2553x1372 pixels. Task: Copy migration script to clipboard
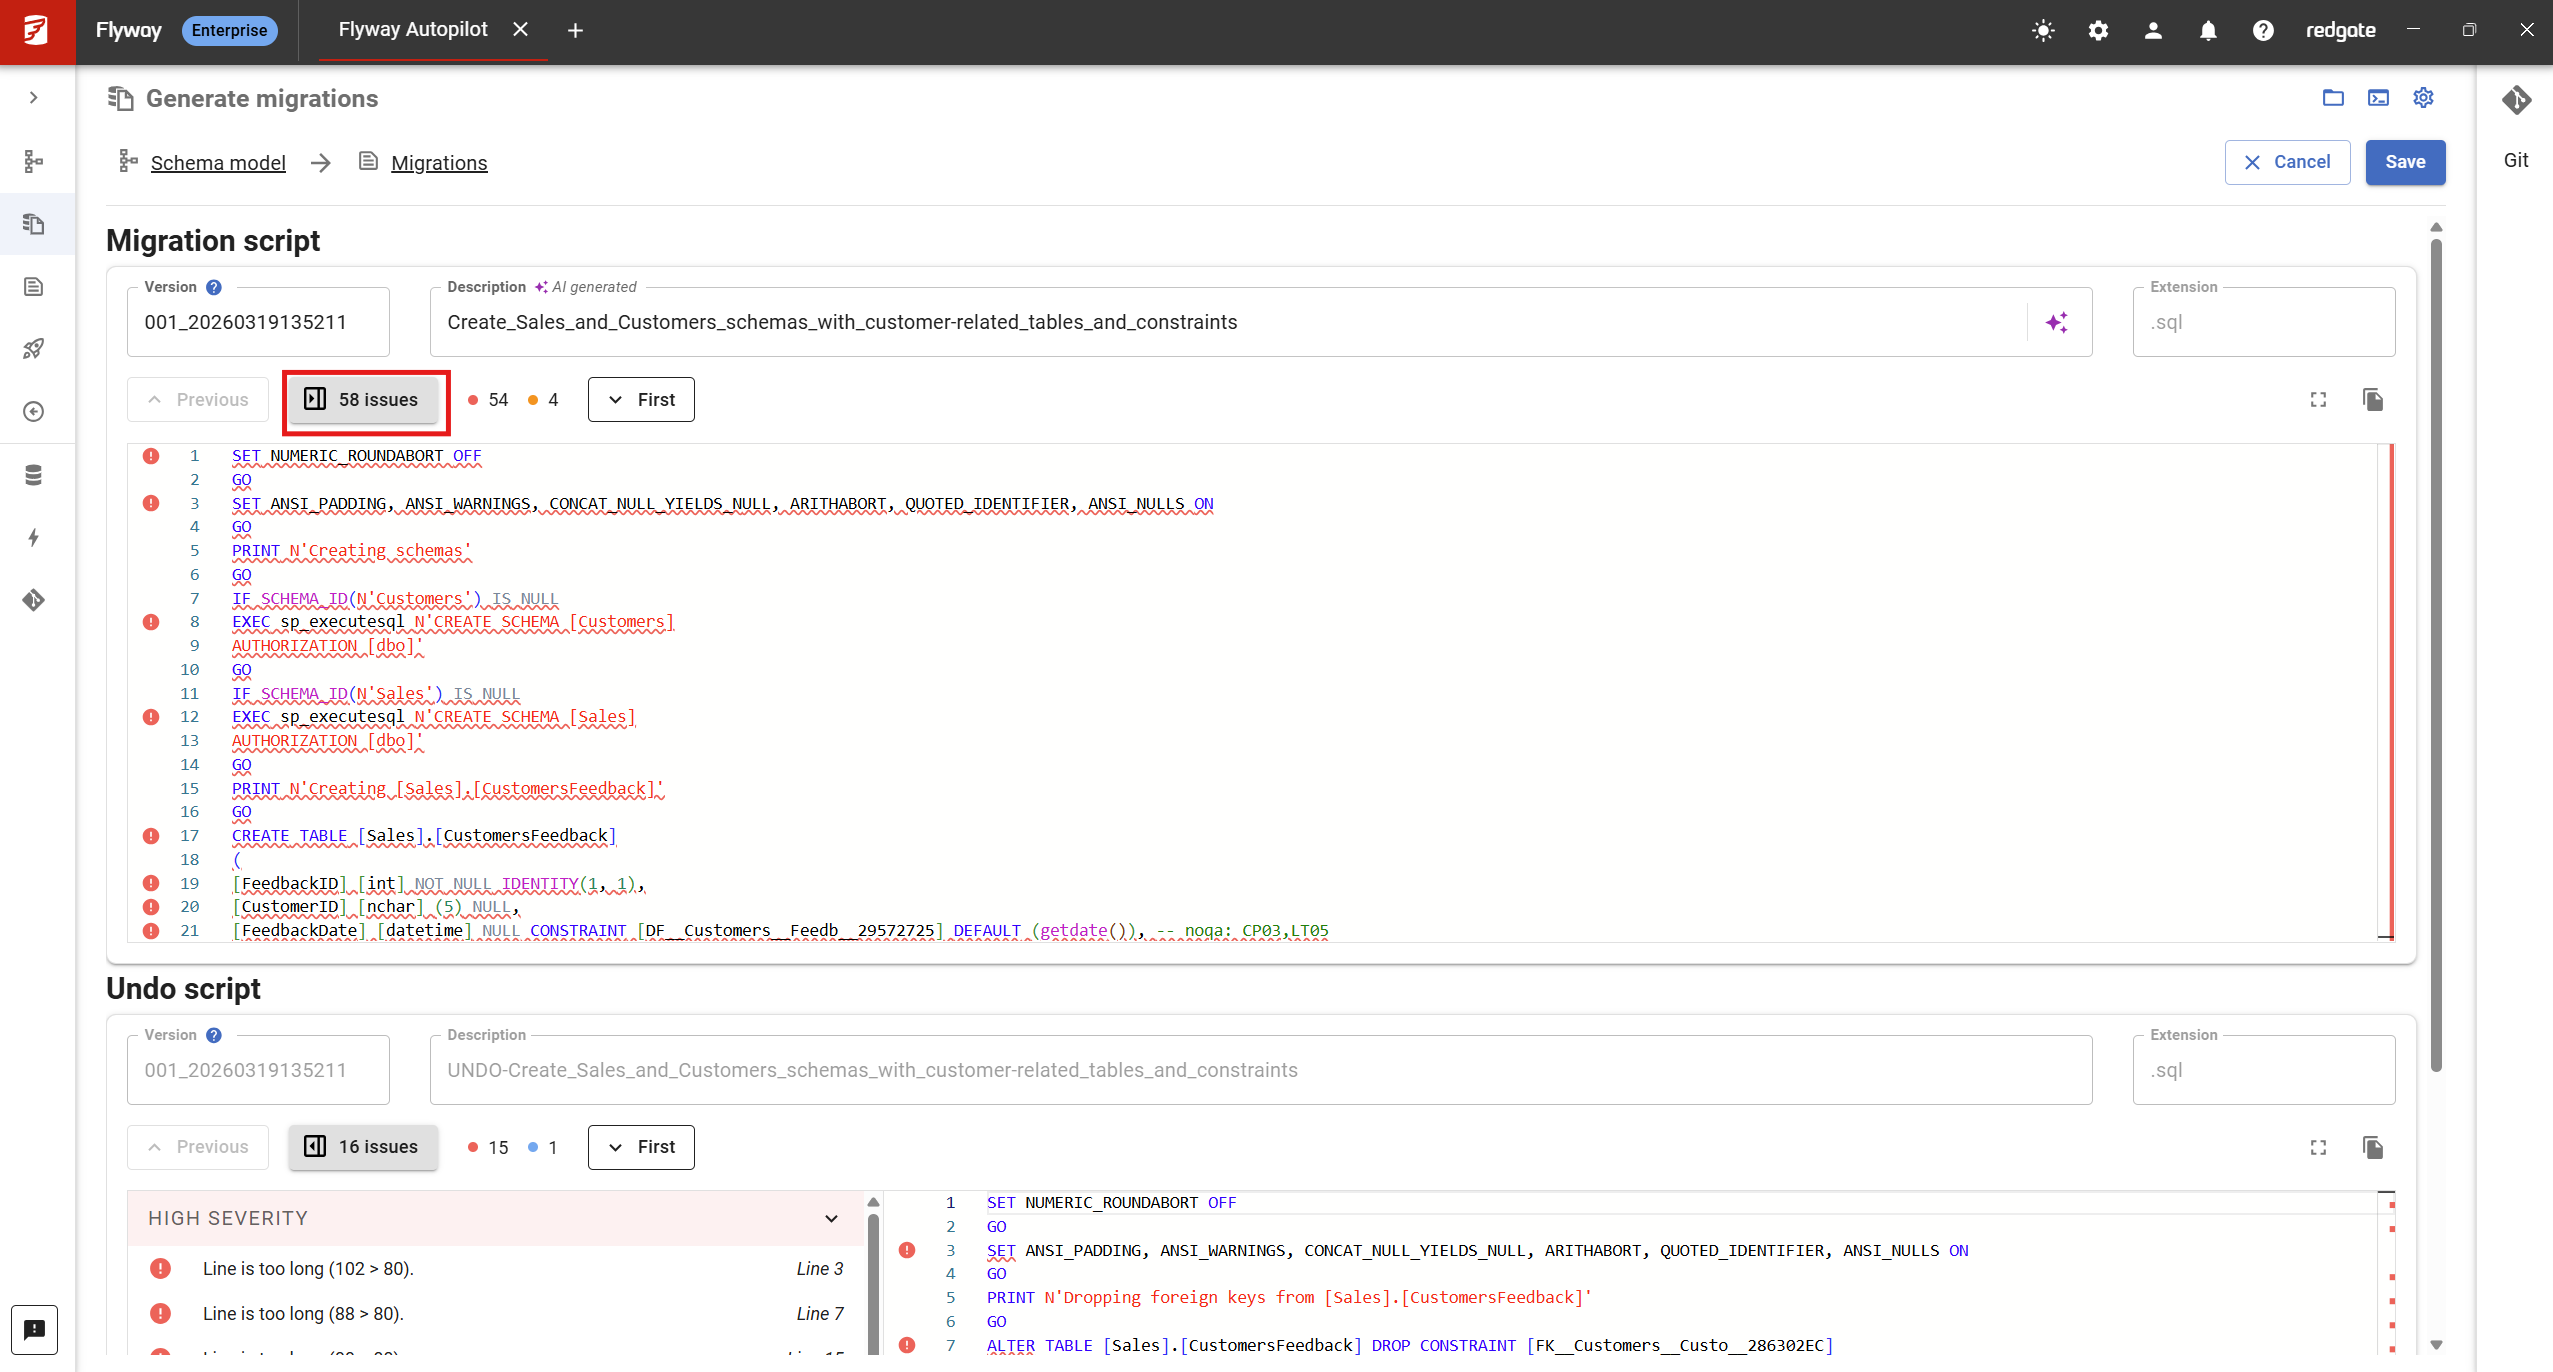pyautogui.click(x=2373, y=400)
